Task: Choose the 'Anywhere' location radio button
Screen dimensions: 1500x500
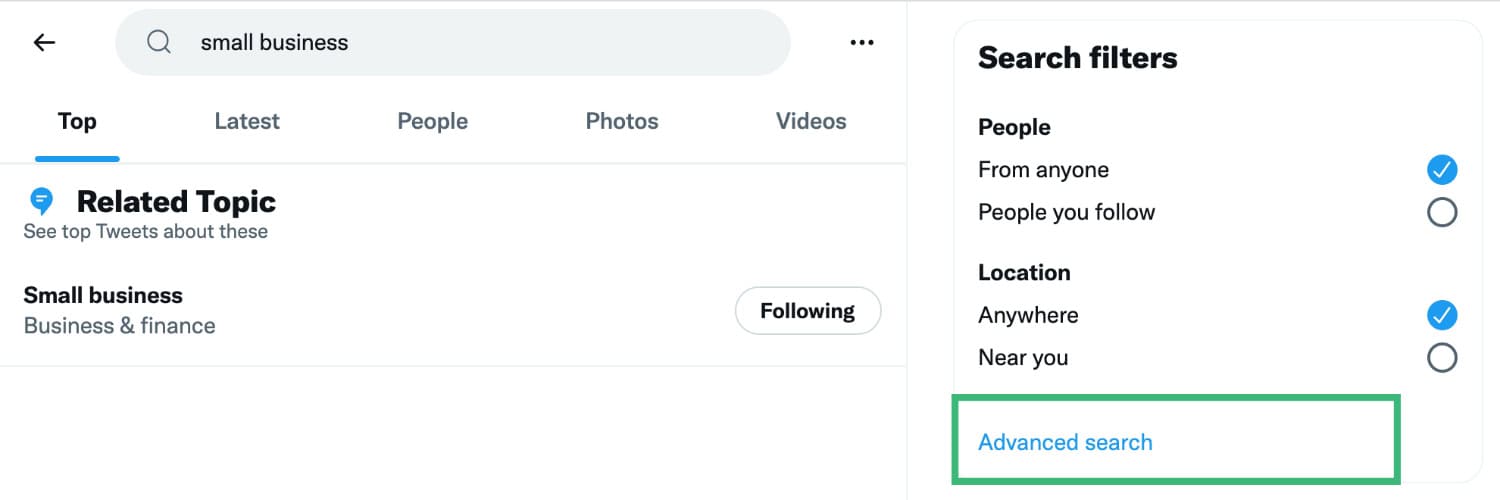Action: tap(1441, 315)
